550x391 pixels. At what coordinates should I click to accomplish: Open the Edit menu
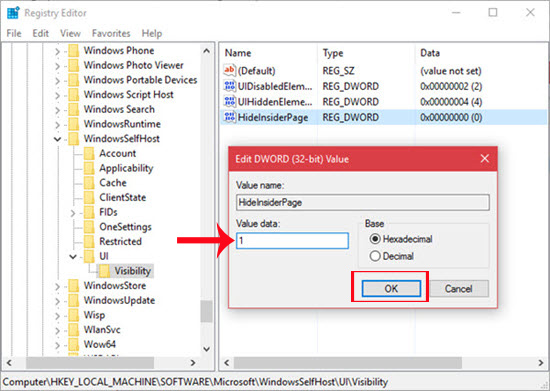coord(41,33)
